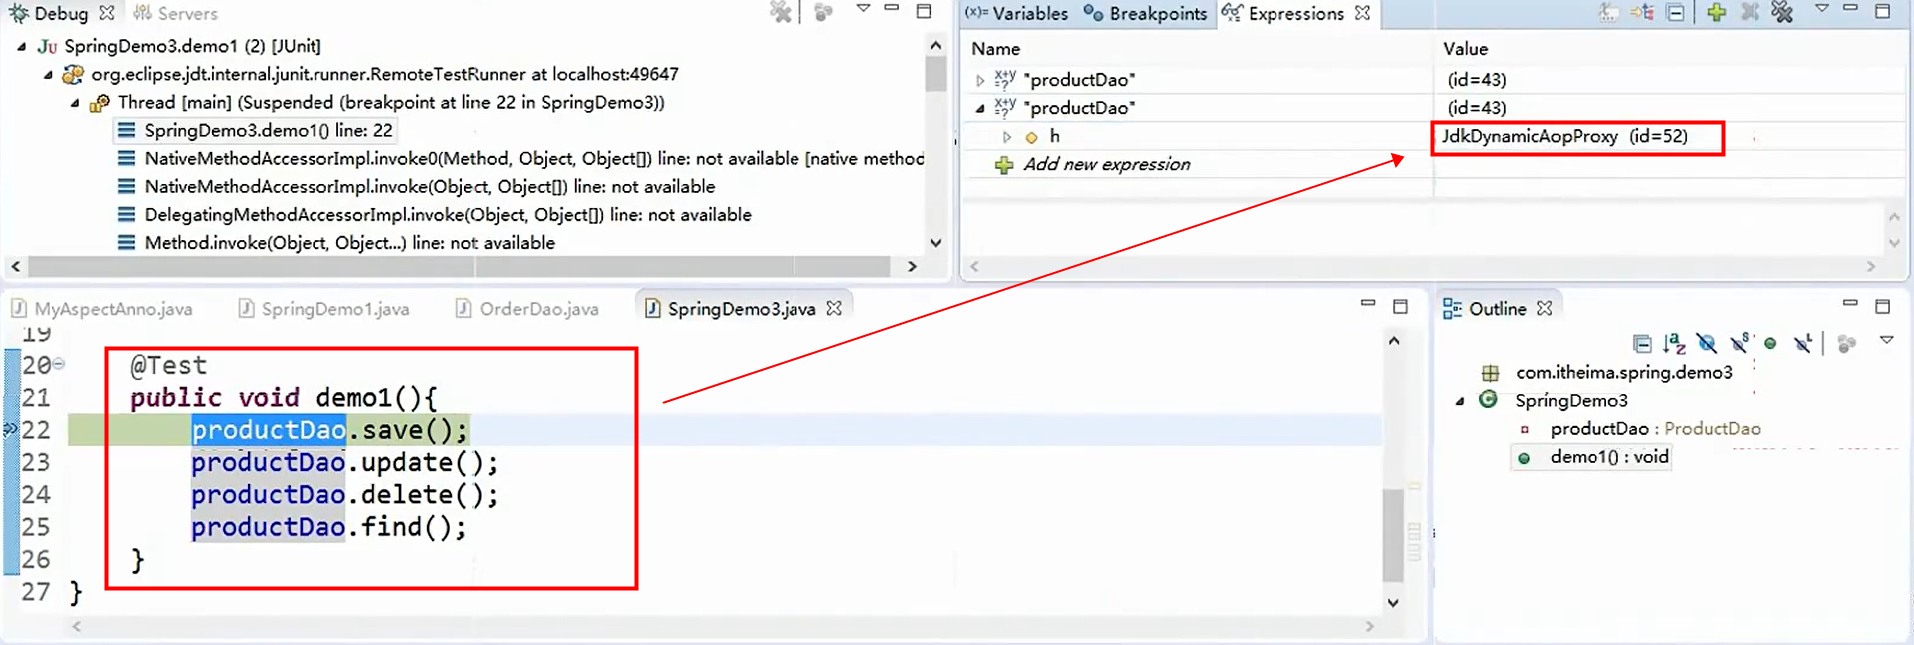Click Remove Selected Expressions grey X icon
The image size is (1914, 645).
click(1749, 12)
